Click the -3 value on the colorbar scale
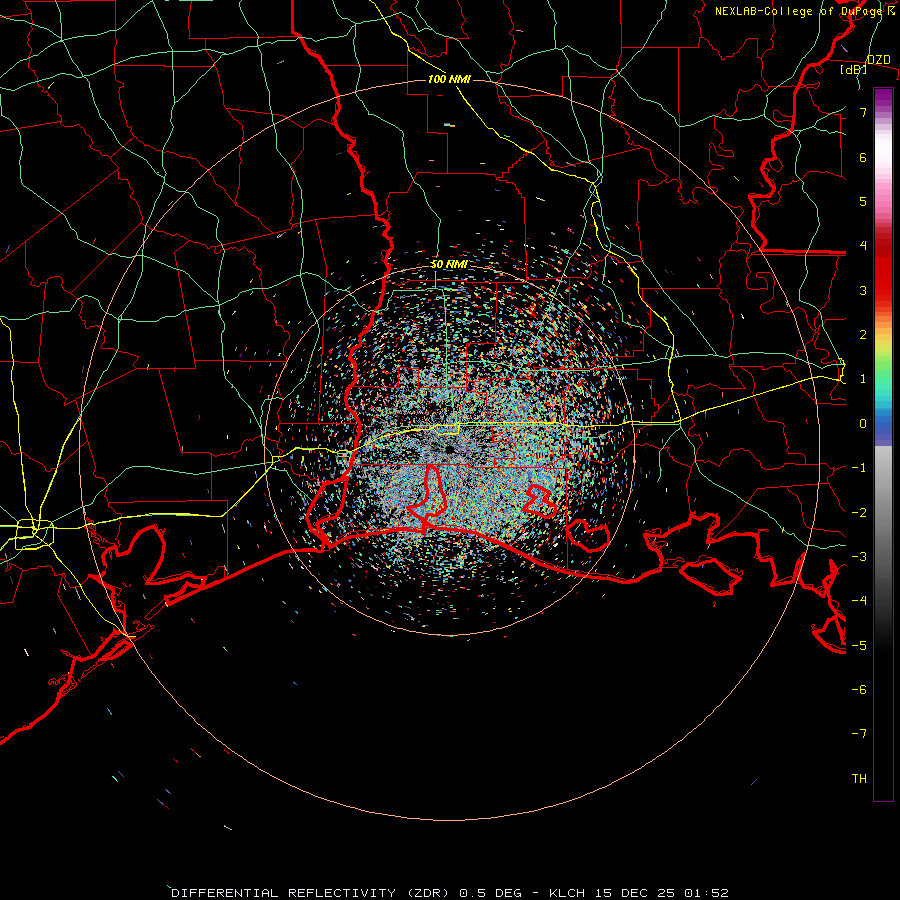The width and height of the screenshot is (900, 900). coord(859,557)
